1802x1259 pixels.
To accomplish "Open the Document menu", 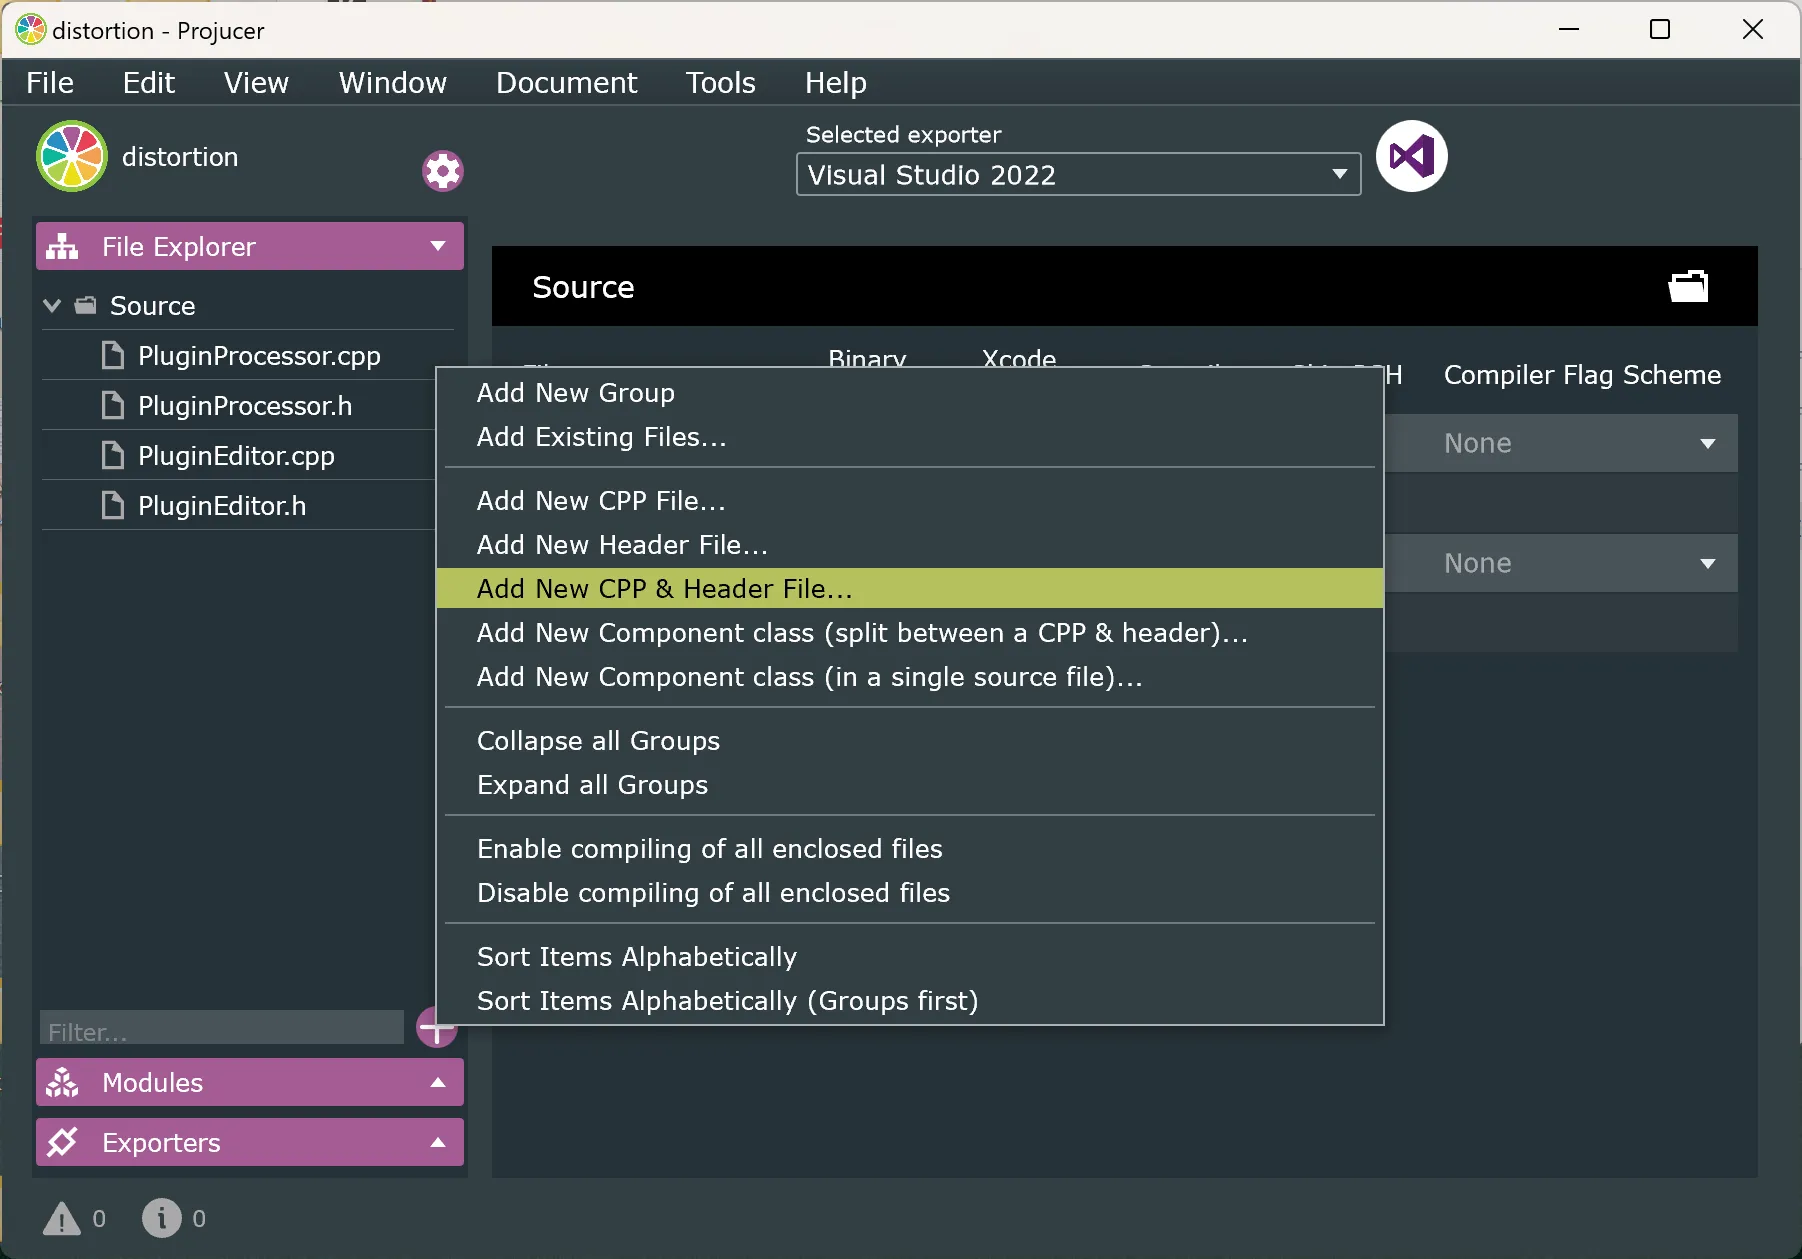I will click(566, 82).
